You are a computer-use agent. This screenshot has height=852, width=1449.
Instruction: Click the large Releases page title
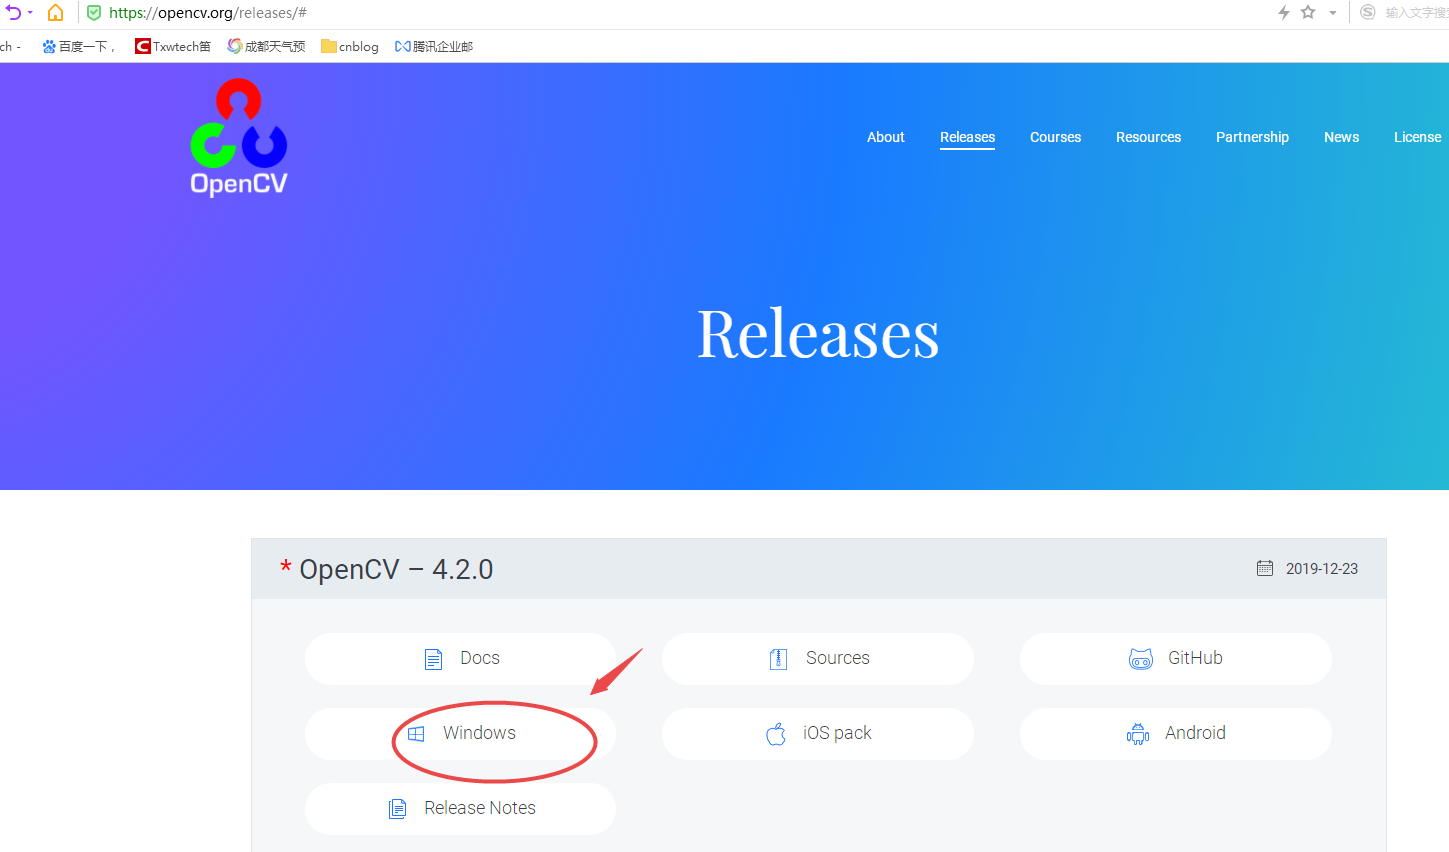coord(818,333)
